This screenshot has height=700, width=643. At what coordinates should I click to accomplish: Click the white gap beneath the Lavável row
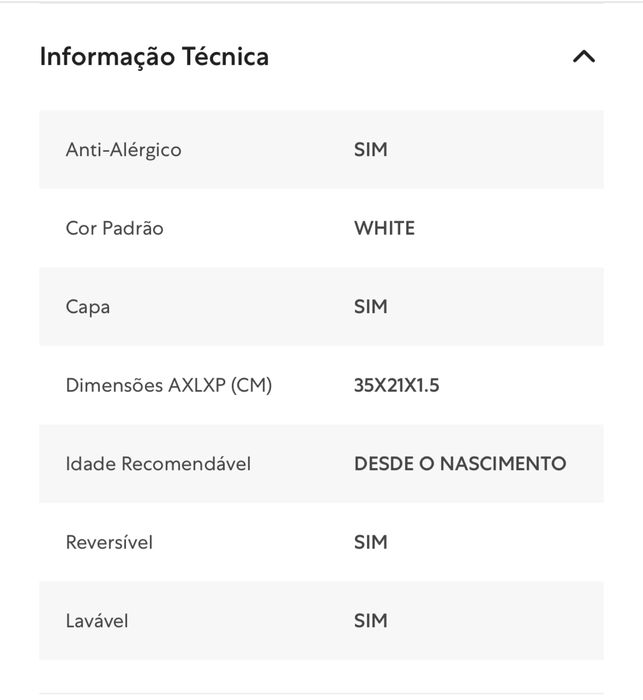tap(321, 676)
